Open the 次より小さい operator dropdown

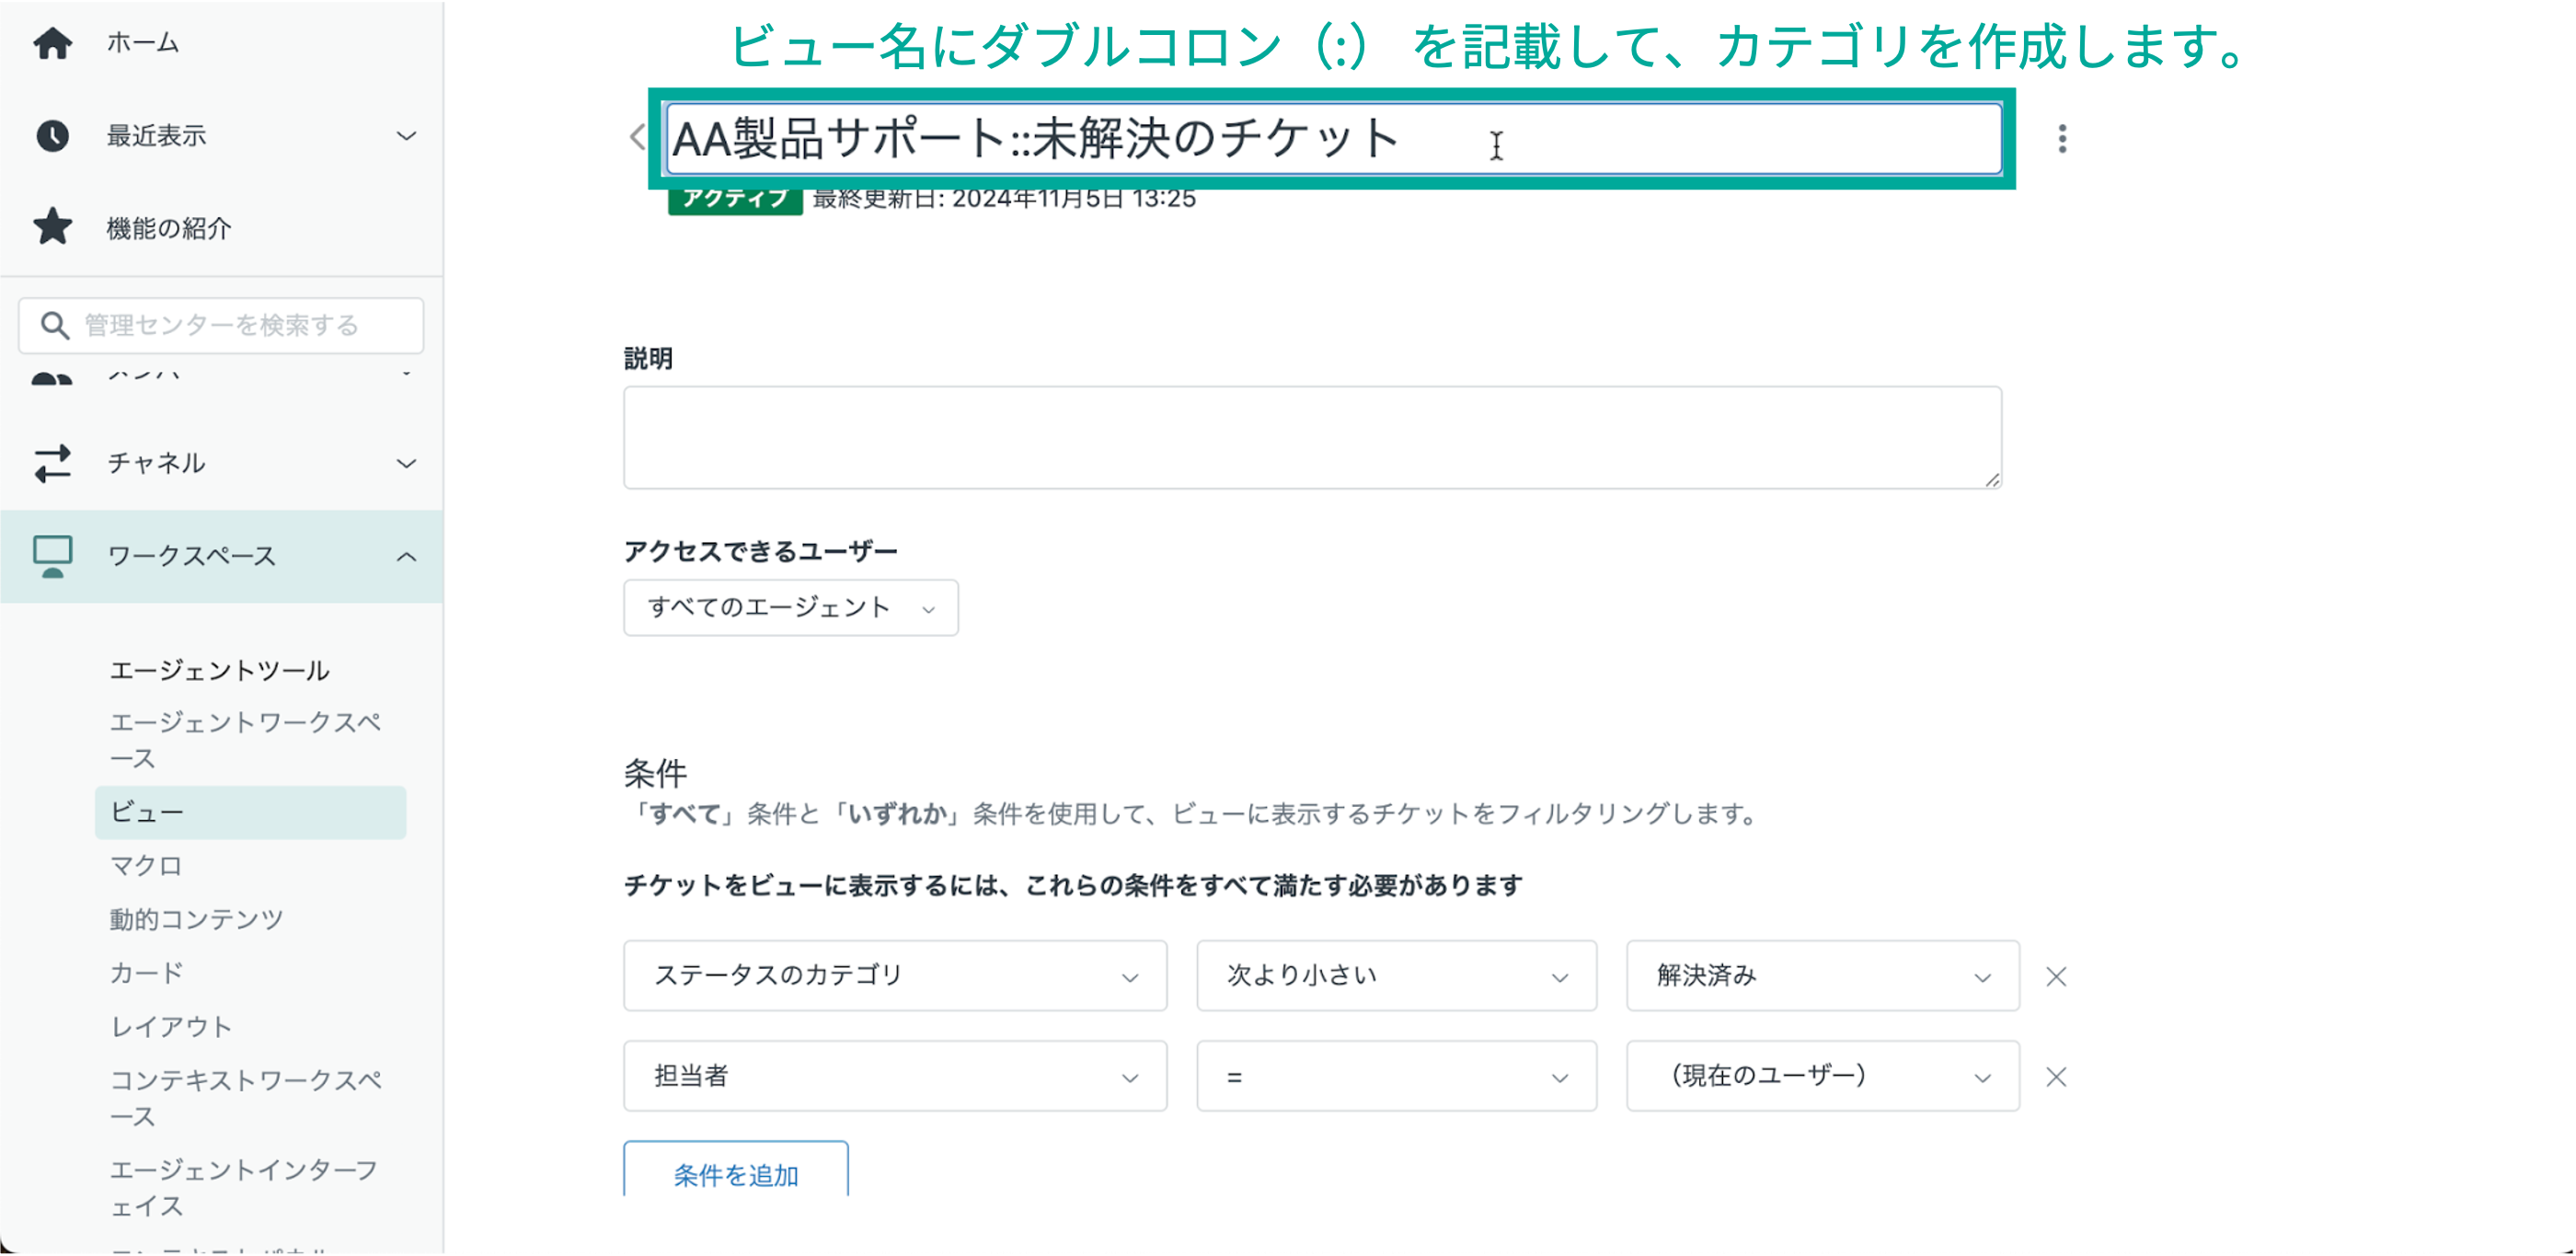[x=1395, y=976]
